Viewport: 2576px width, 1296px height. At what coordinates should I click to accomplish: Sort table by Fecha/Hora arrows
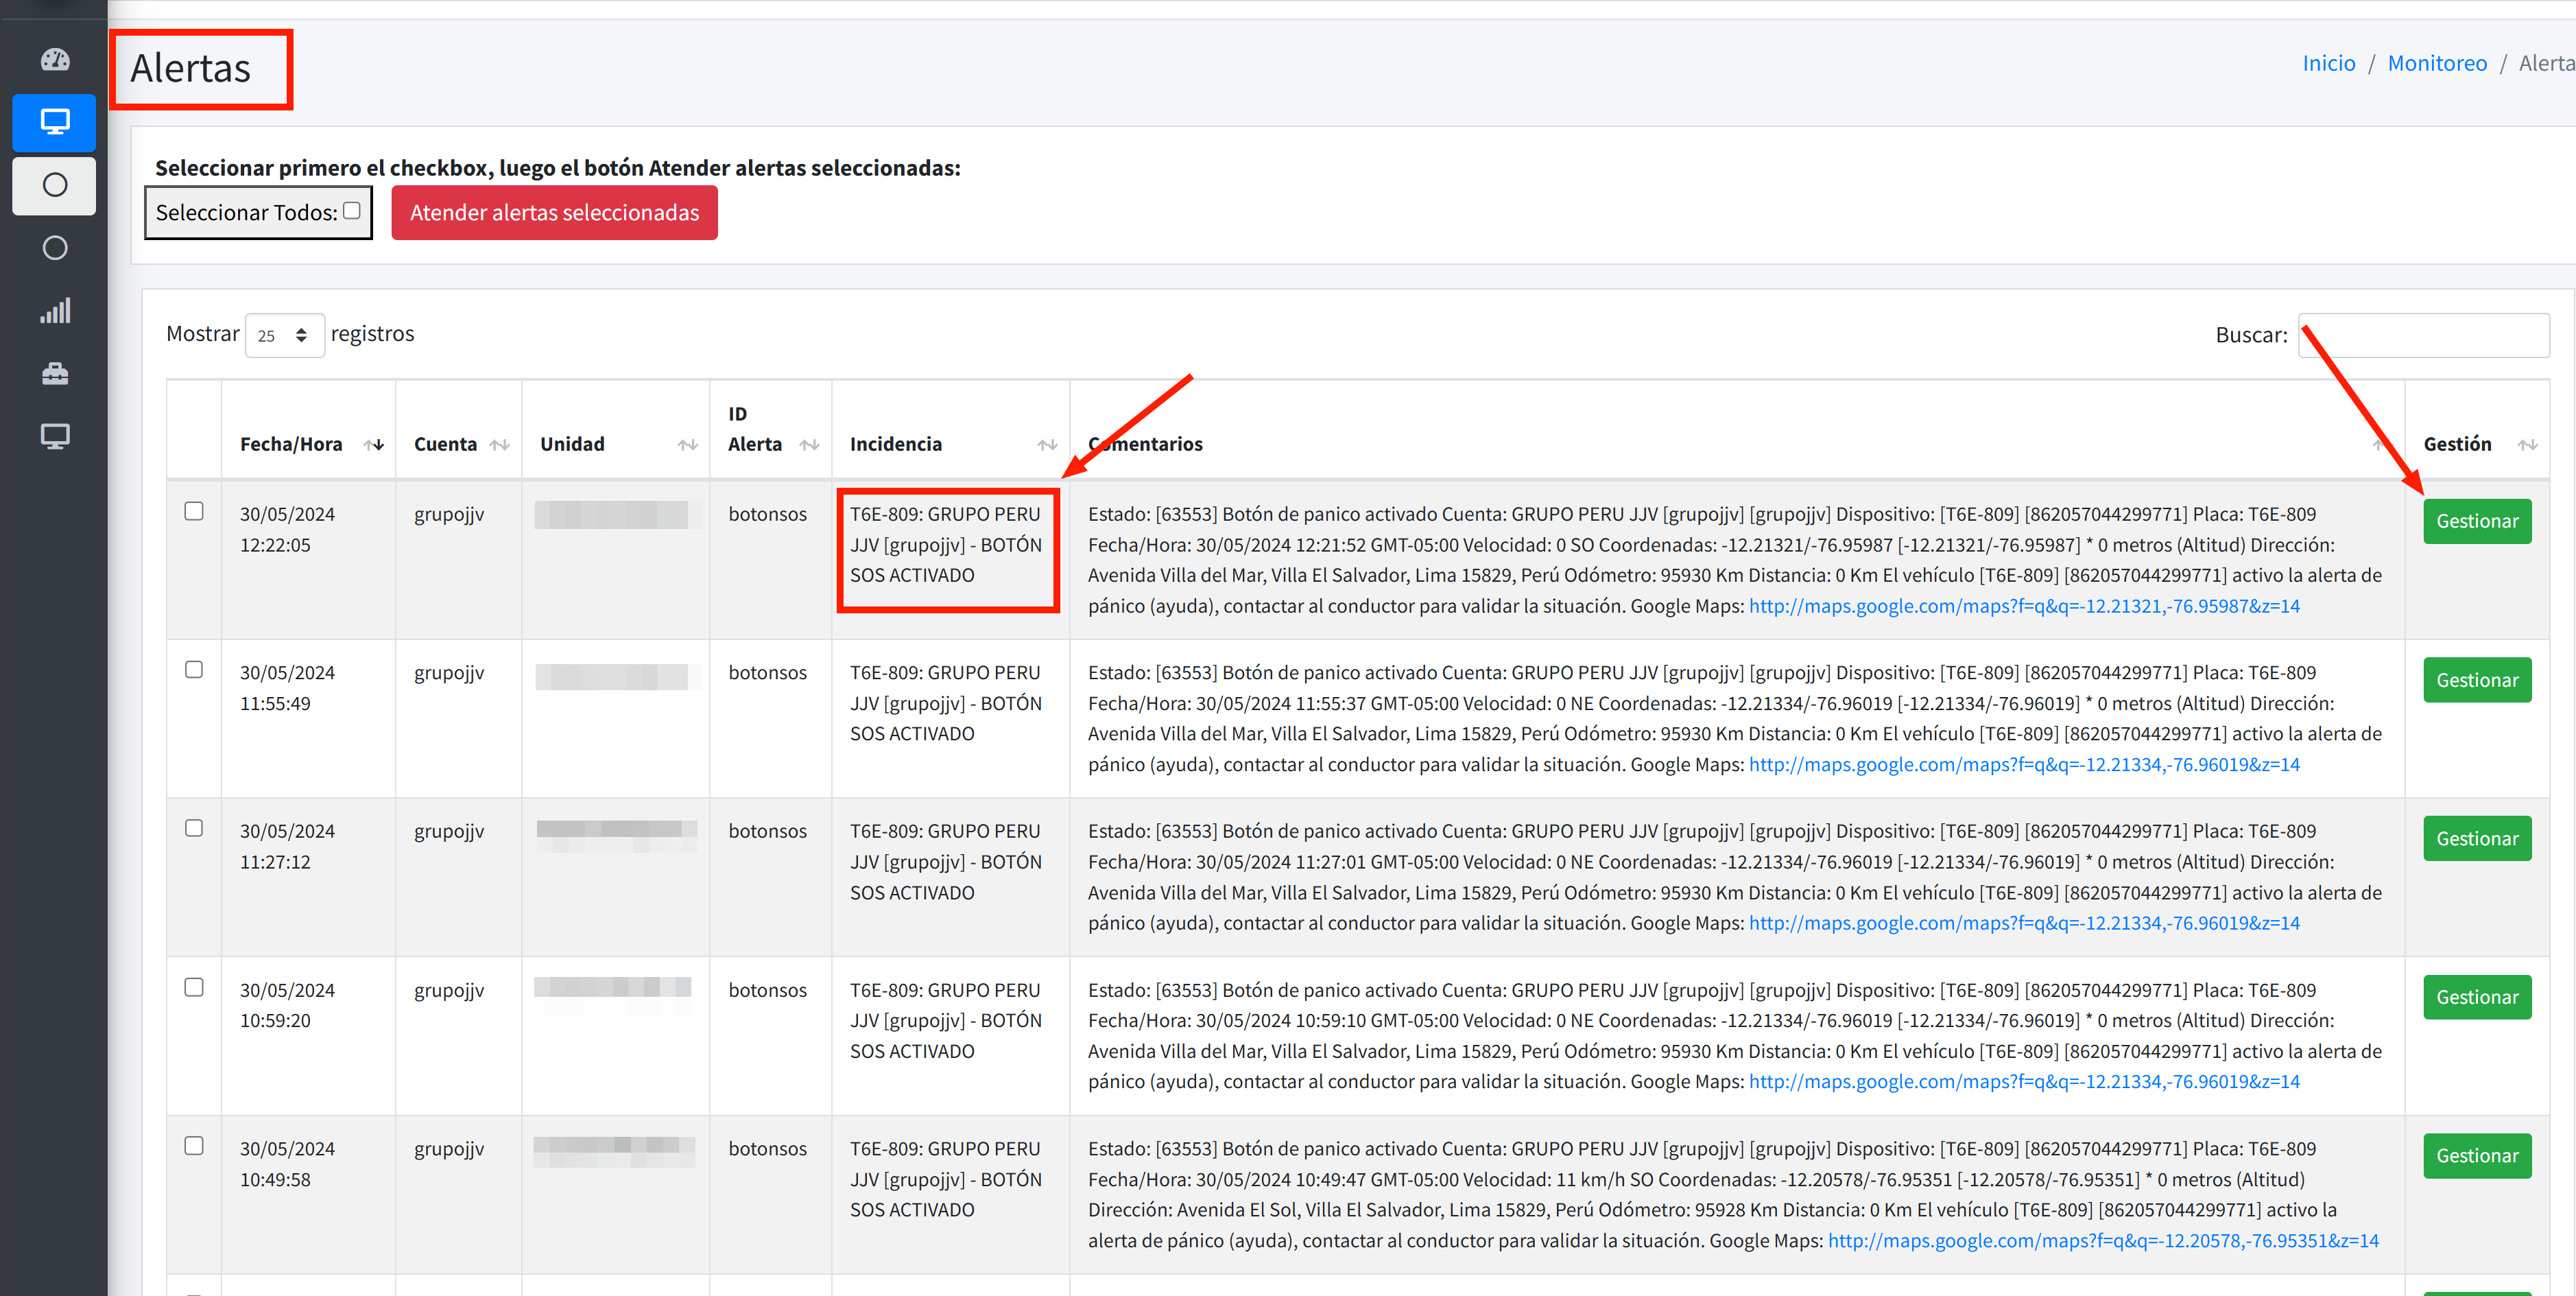point(374,445)
